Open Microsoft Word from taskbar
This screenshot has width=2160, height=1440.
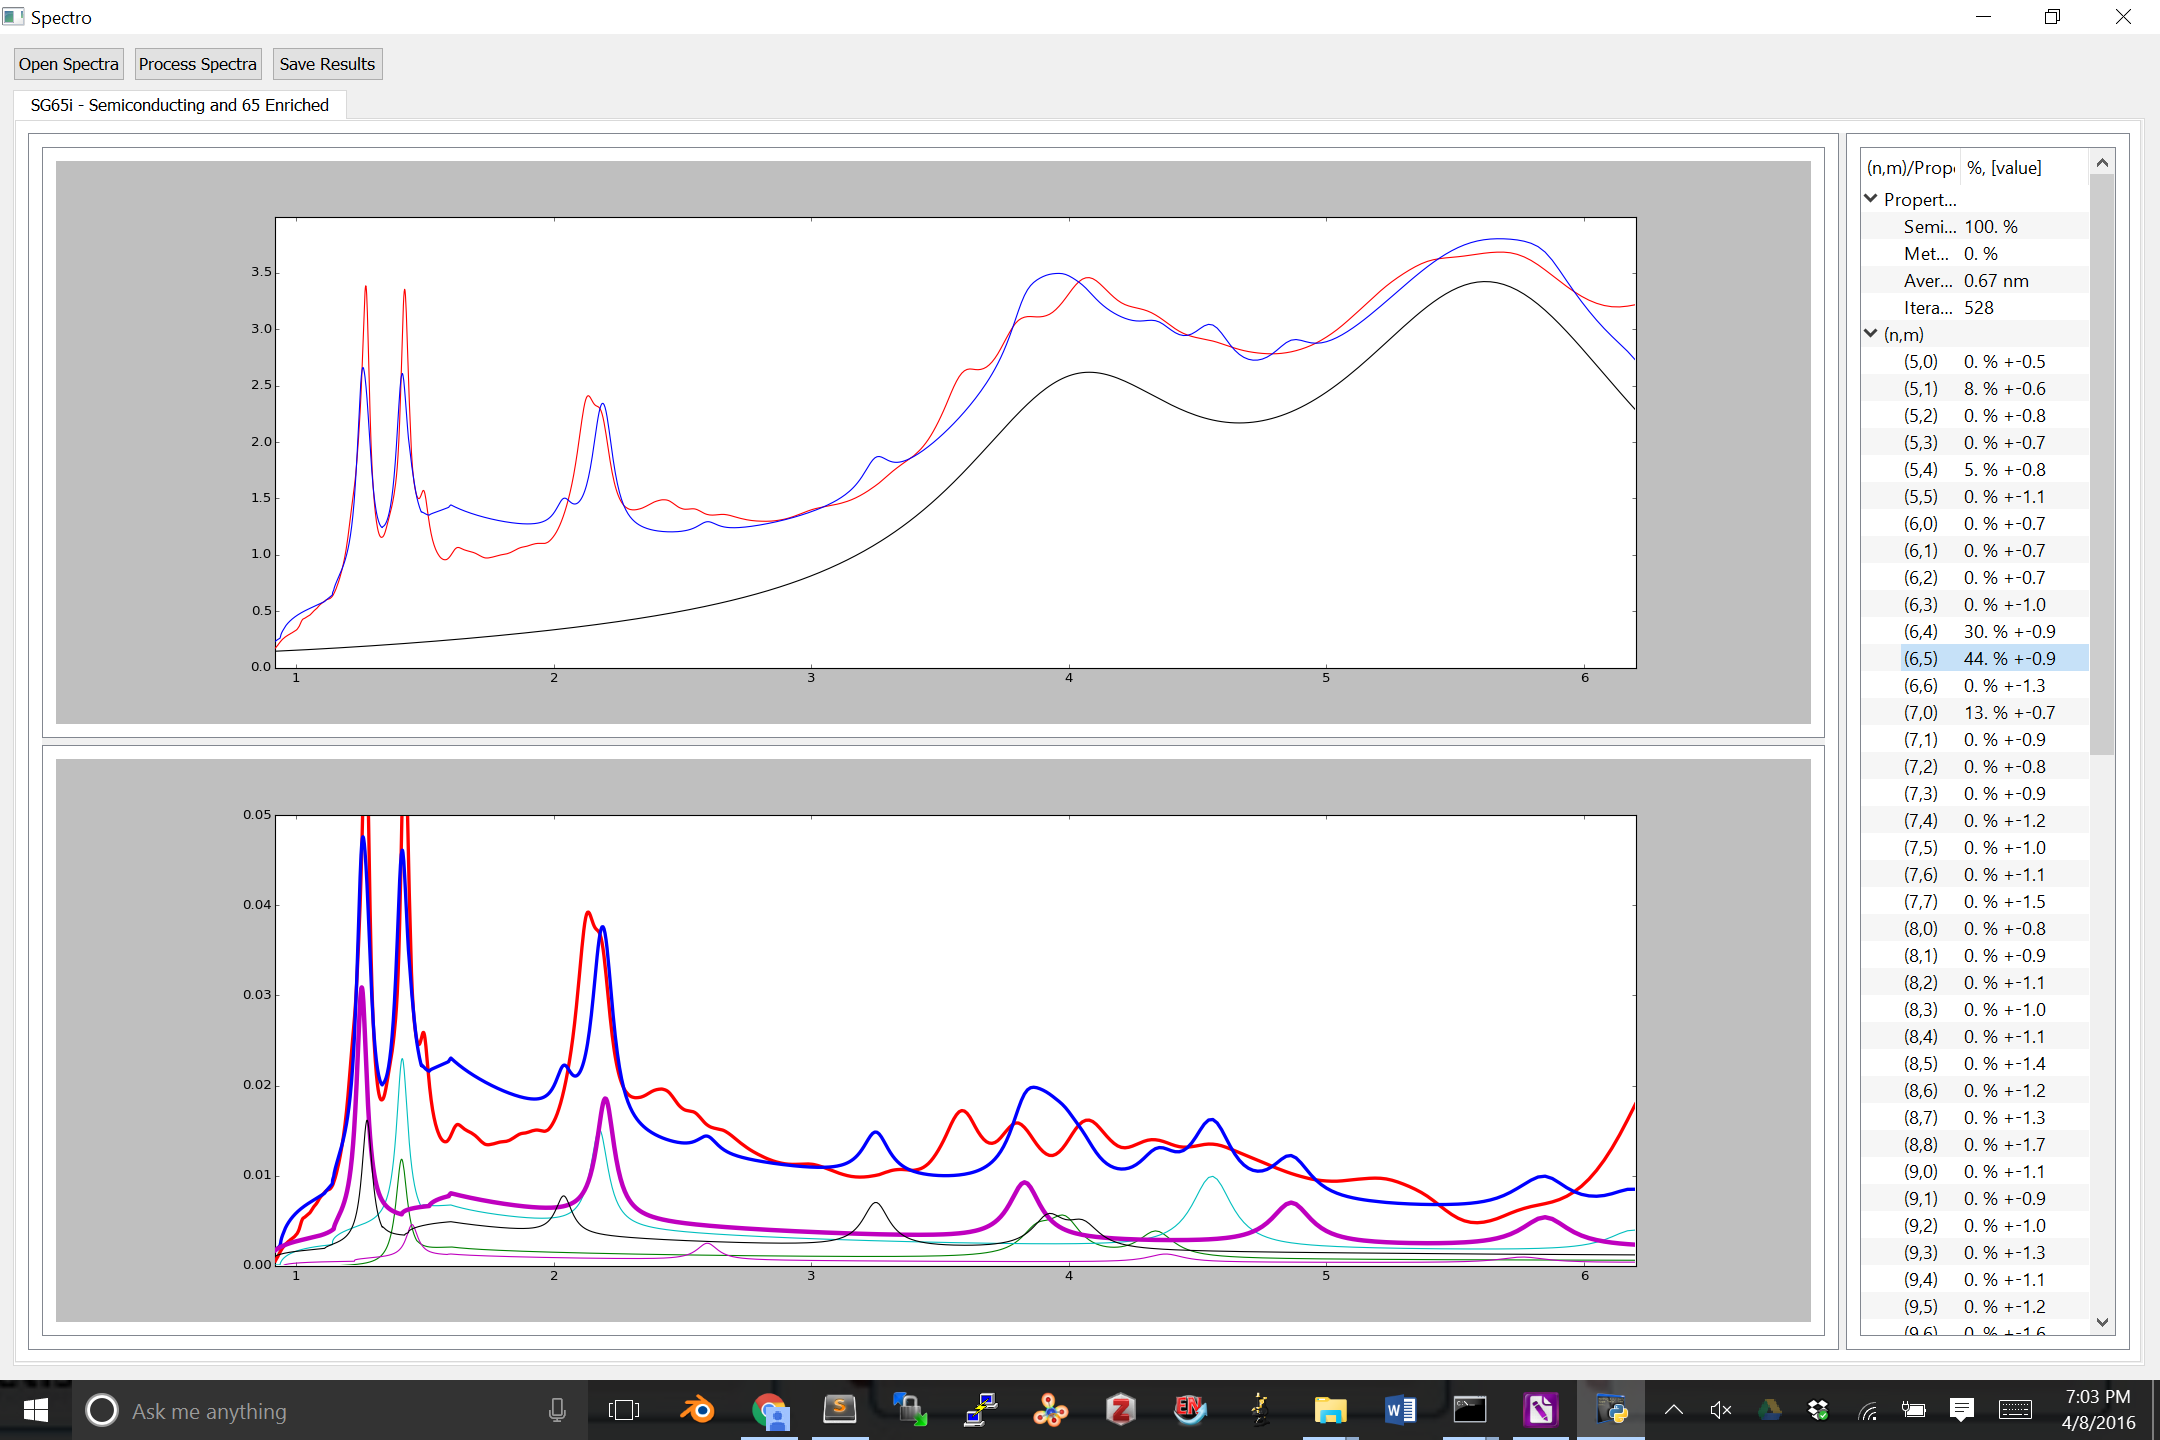(1400, 1411)
